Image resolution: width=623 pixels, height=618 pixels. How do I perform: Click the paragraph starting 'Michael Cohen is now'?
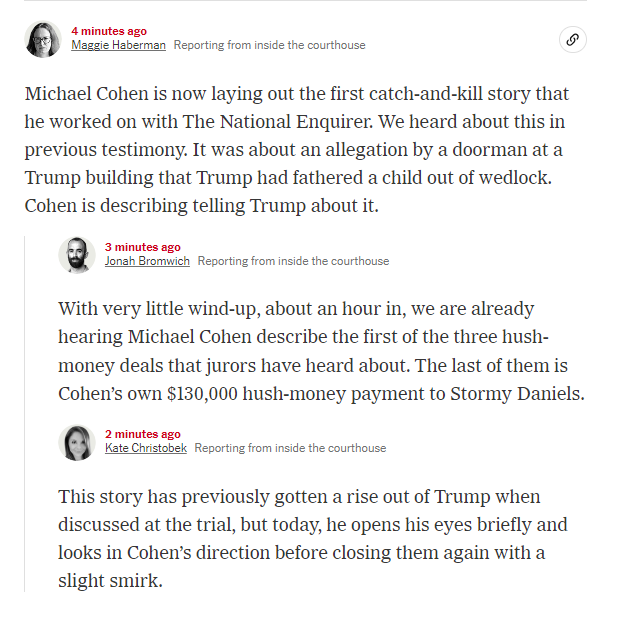tap(297, 150)
